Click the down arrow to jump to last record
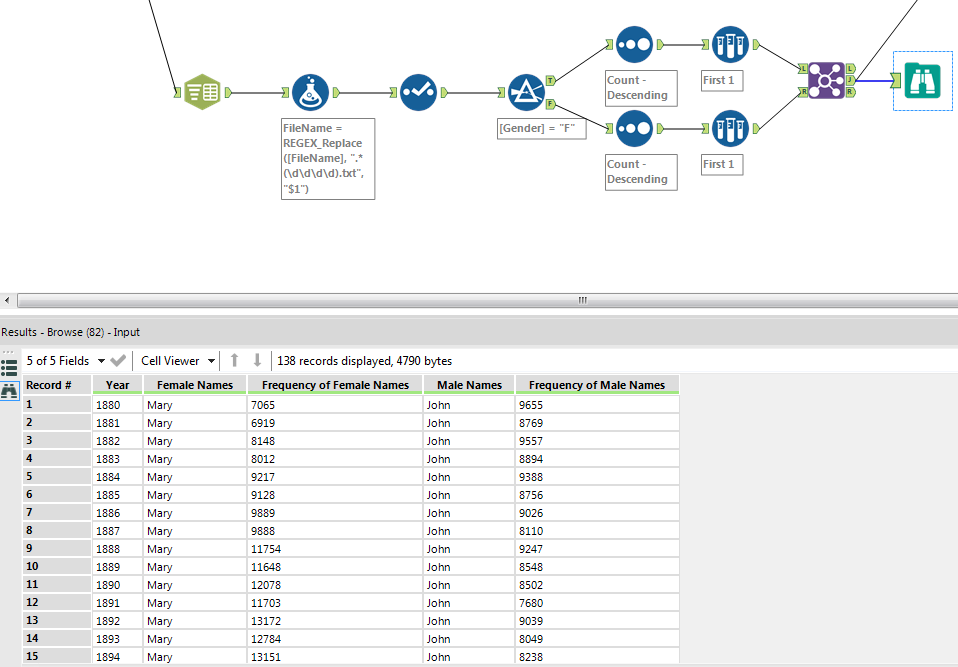Viewport: 958px width, 667px height. pyautogui.click(x=256, y=361)
